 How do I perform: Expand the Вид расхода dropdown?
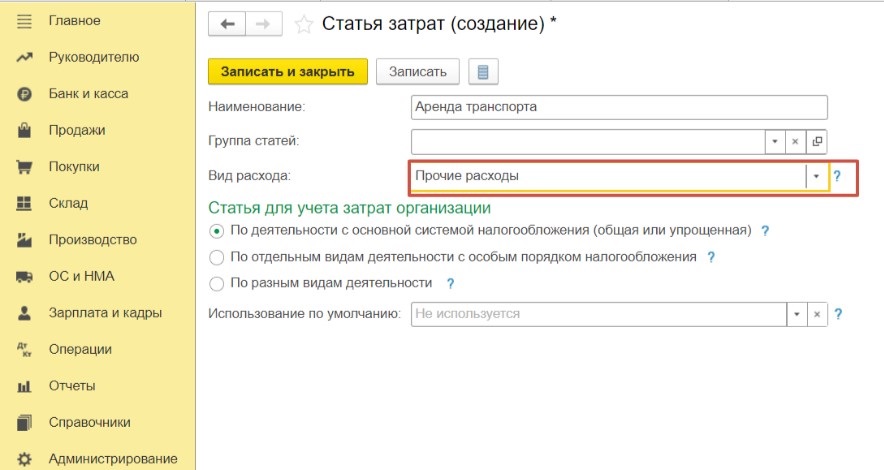(816, 176)
